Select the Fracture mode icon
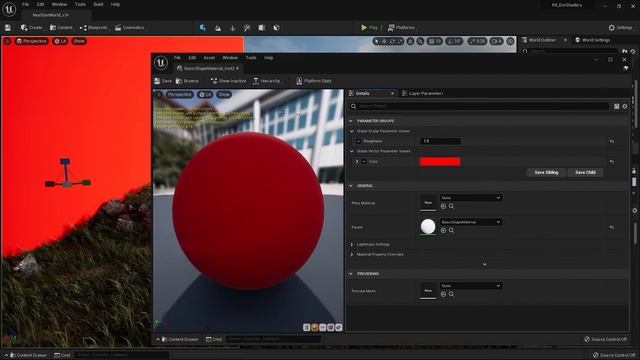 [x=262, y=28]
